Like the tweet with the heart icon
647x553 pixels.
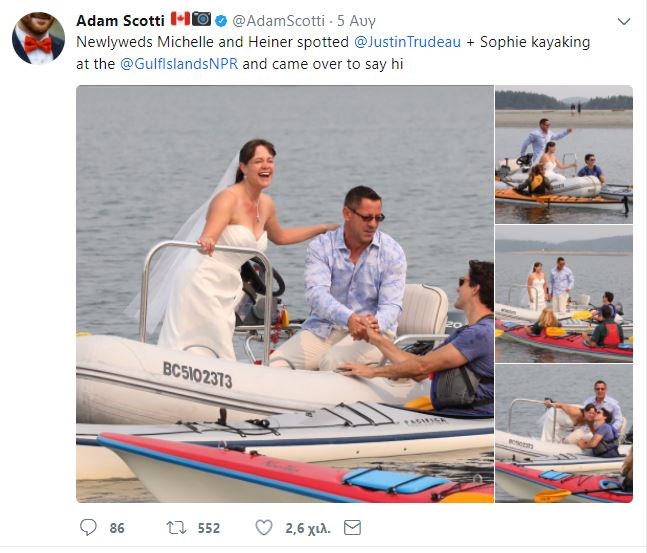[x=264, y=527]
